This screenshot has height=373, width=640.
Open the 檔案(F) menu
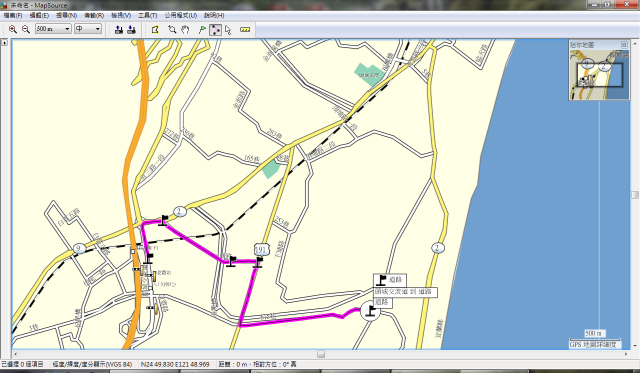13,16
